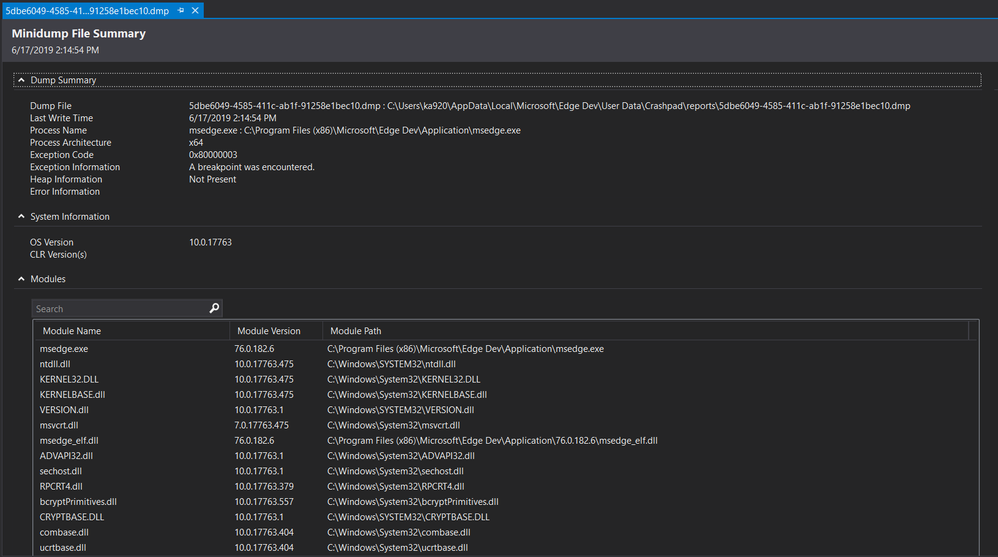Viewport: 998px width, 557px height.
Task: Click the CLR Version(s) label
Action: (58, 255)
